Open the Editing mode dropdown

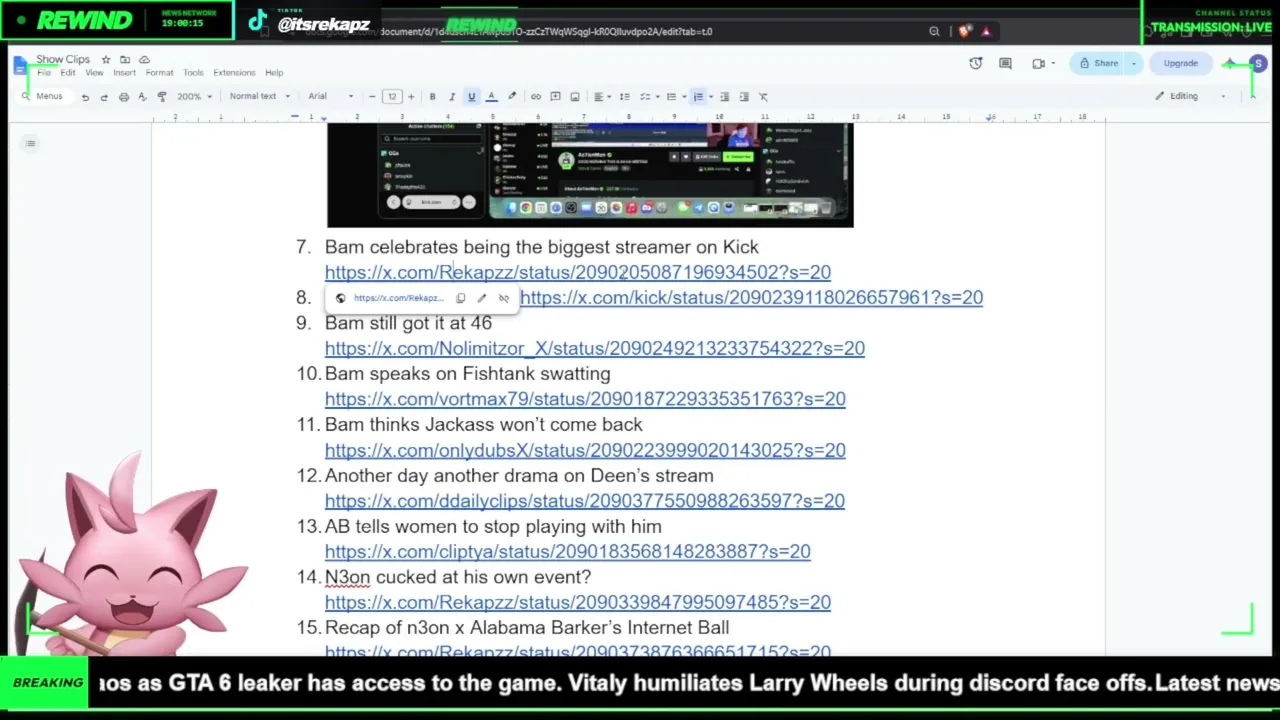1190,96
